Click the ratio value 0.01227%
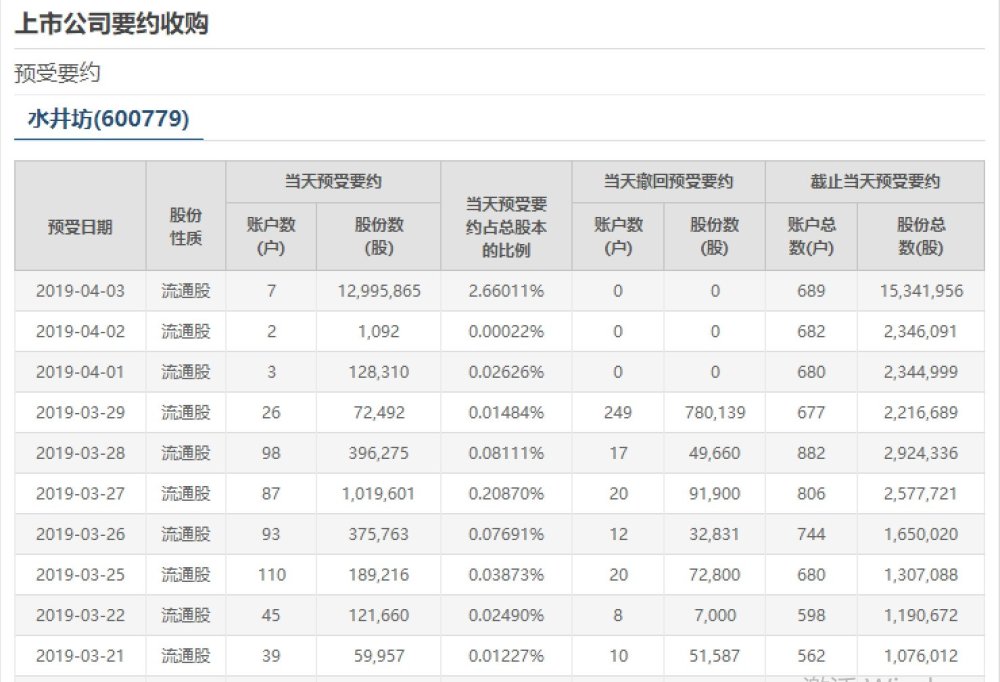The image size is (1000, 682). 506,656
